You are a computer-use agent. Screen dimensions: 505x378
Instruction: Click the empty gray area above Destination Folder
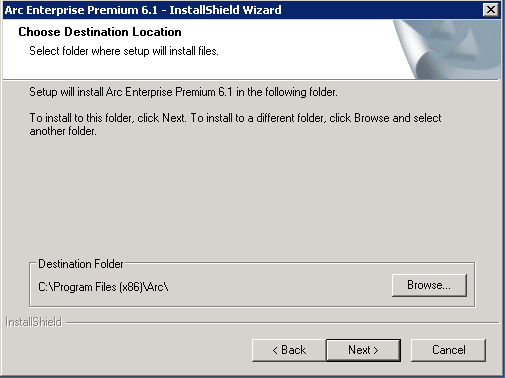[252, 197]
